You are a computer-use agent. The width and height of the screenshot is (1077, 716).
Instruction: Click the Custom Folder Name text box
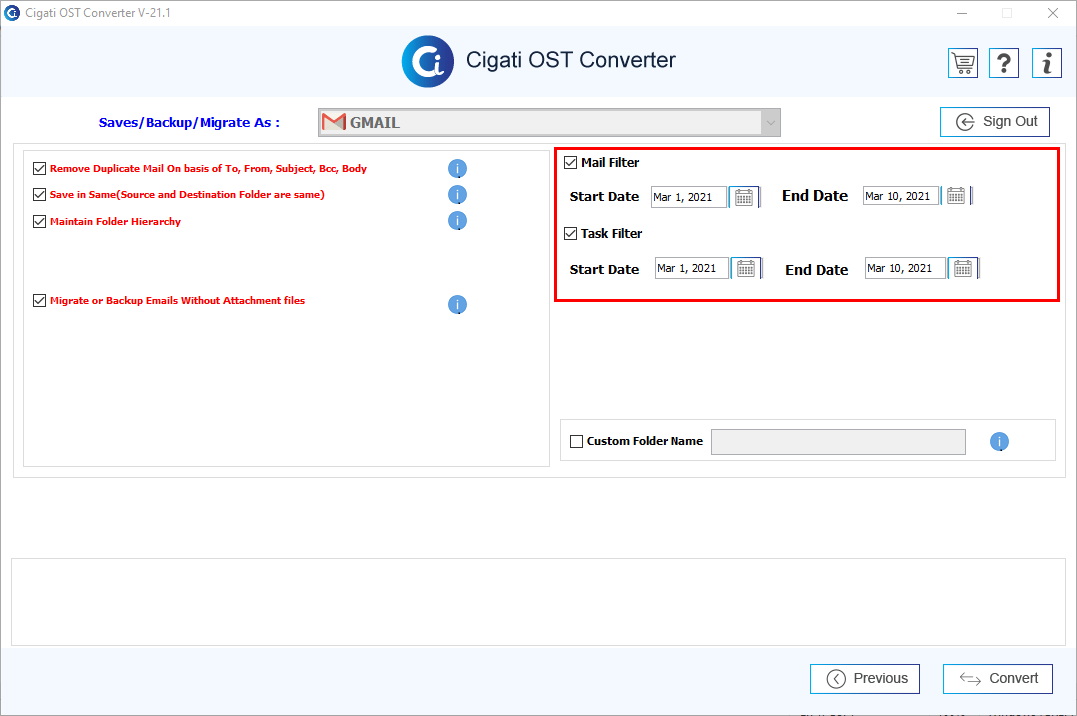[x=838, y=442]
